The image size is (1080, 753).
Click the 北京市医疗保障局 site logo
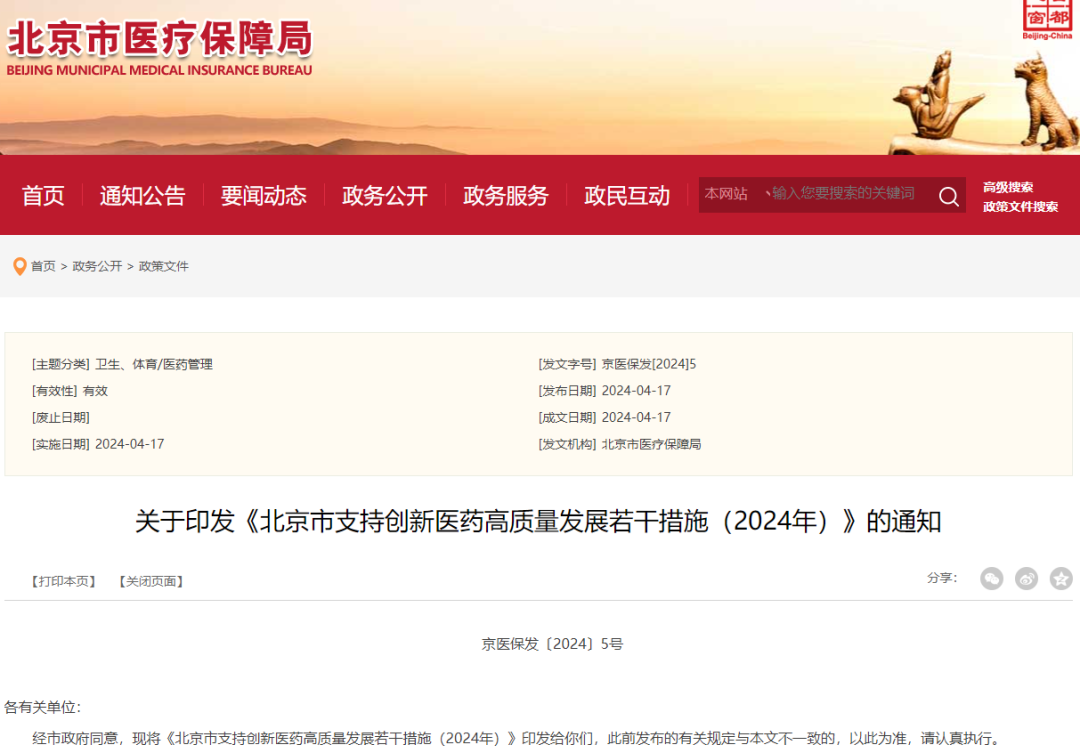pyautogui.click(x=159, y=47)
